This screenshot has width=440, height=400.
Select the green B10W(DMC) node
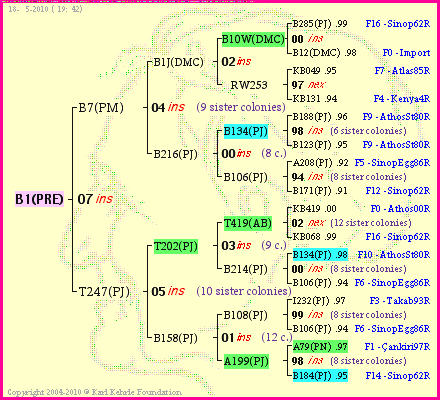pyautogui.click(x=253, y=39)
